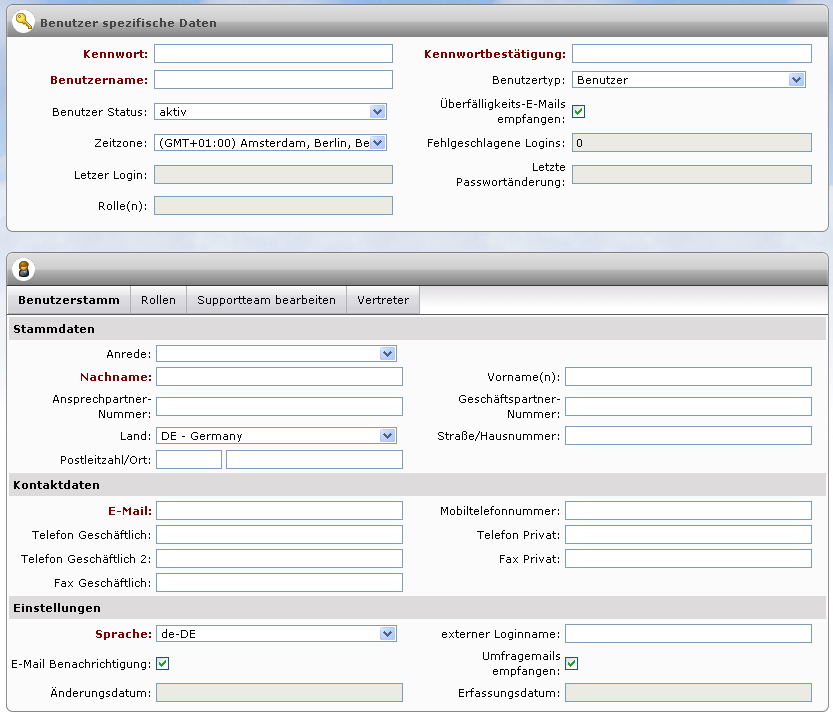This screenshot has width=833, height=716.
Task: Focus the Ort input field
Action: [314, 459]
